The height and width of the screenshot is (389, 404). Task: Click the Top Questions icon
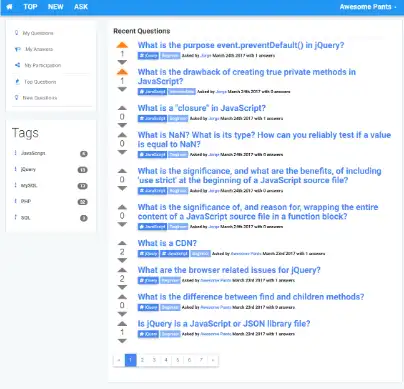pyautogui.click(x=17, y=81)
